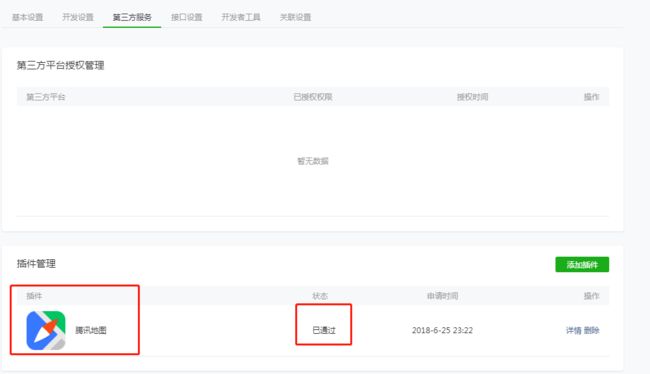Select the 腾讯地图 plugin name
Image resolution: width=650 pixels, height=374 pixels.
coord(91,330)
